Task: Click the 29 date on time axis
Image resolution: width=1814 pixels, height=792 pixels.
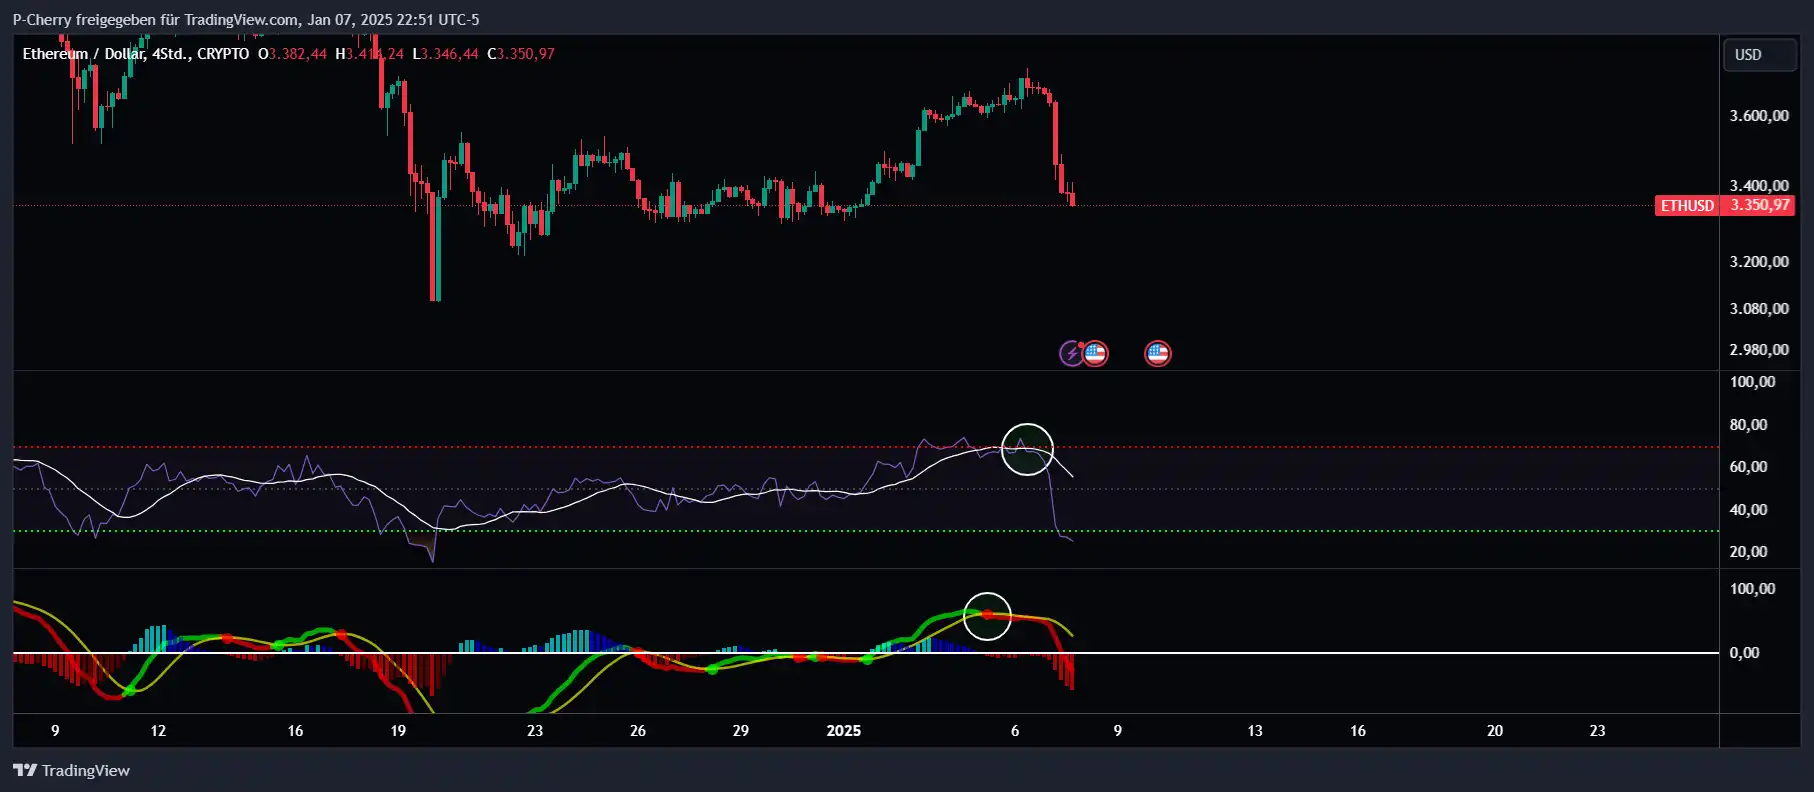Action: 741,731
